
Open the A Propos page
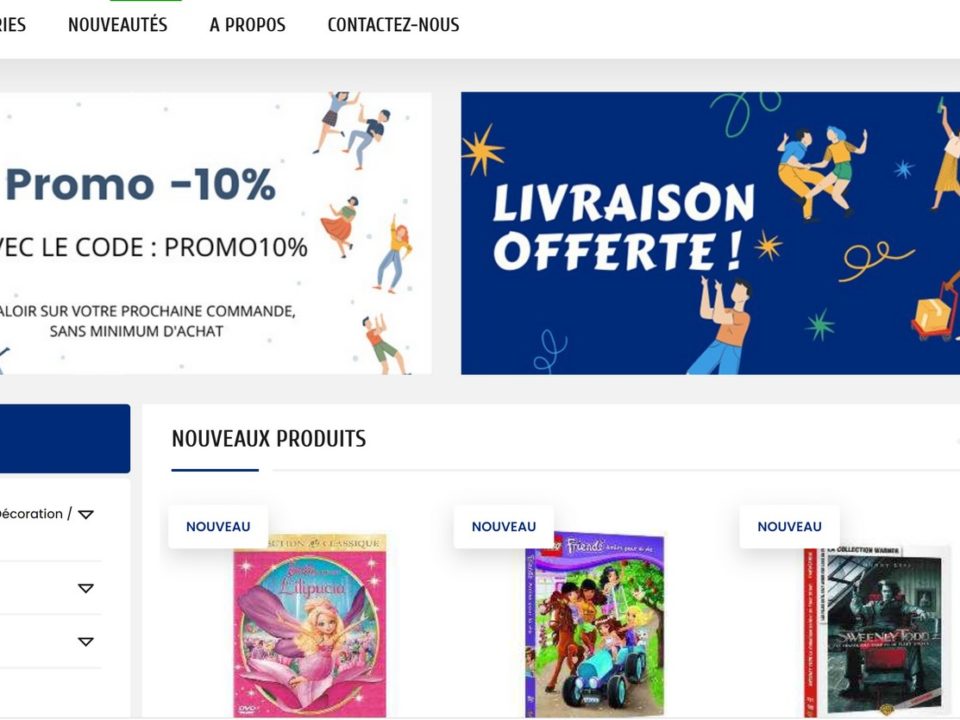click(x=247, y=24)
